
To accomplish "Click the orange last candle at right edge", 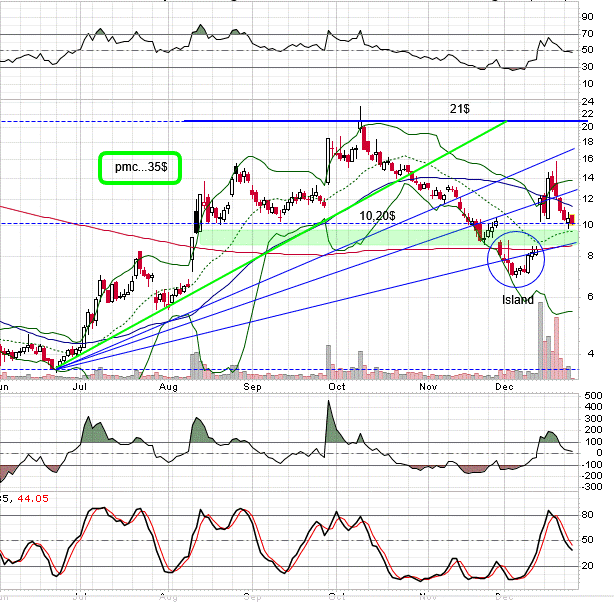I will click(572, 218).
